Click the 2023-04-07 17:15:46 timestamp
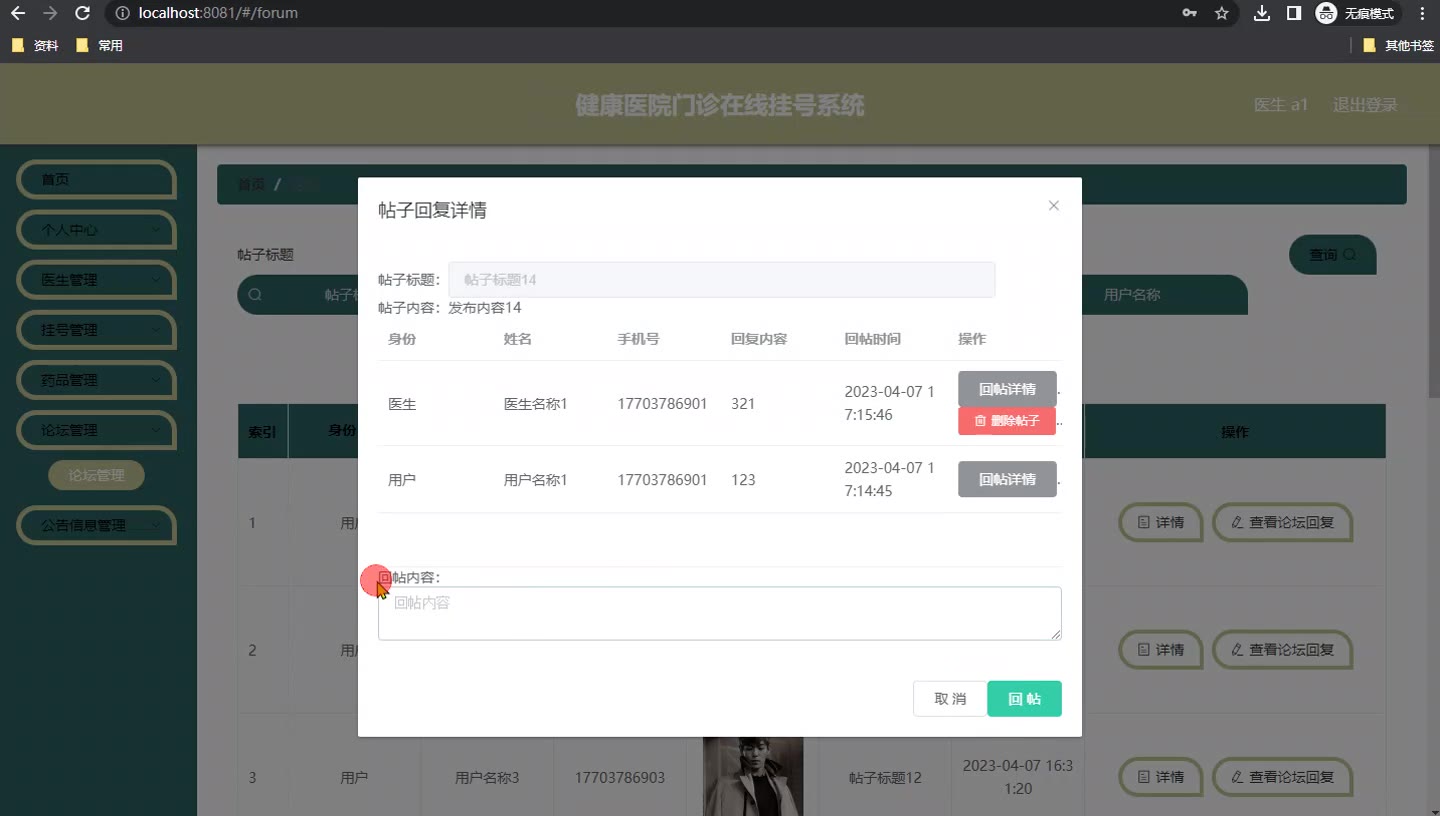Screen dimensions: 1440x816 (x=889, y=403)
